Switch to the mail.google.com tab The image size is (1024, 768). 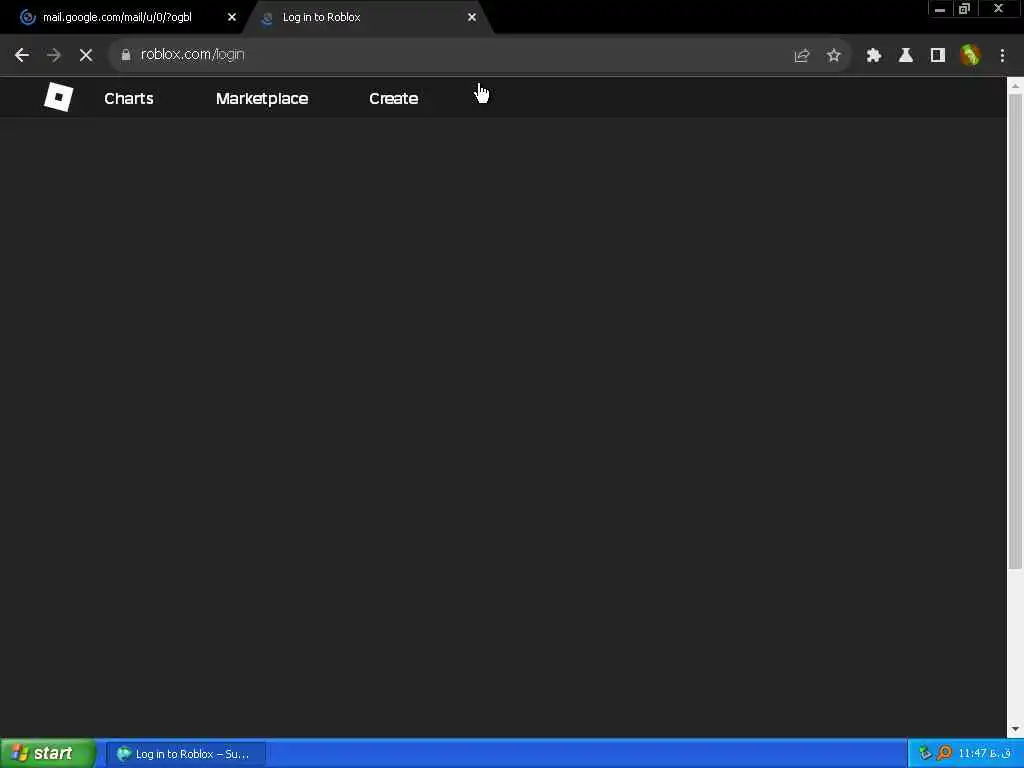pyautogui.click(x=124, y=18)
